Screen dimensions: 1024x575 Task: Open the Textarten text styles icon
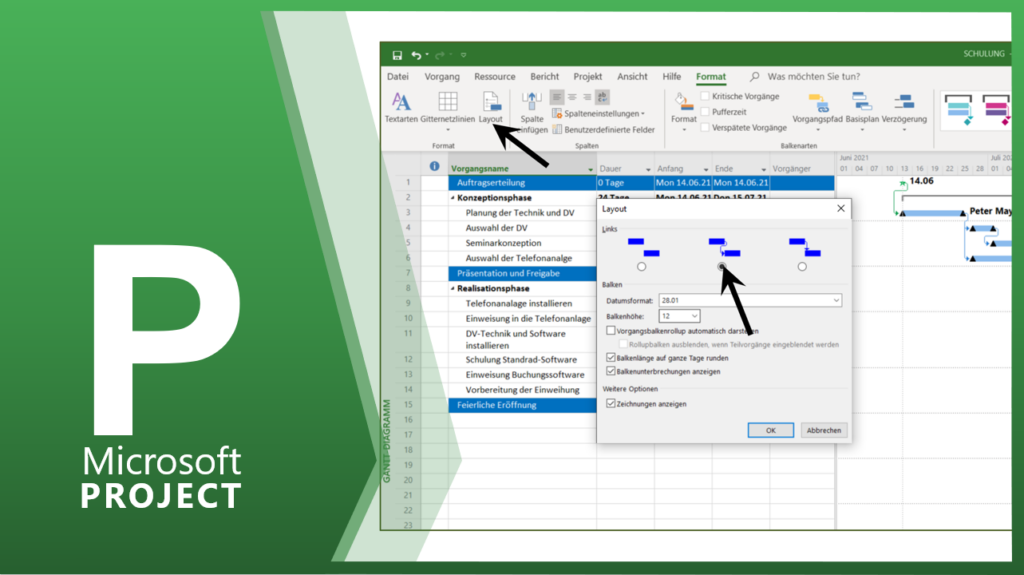coord(401,102)
